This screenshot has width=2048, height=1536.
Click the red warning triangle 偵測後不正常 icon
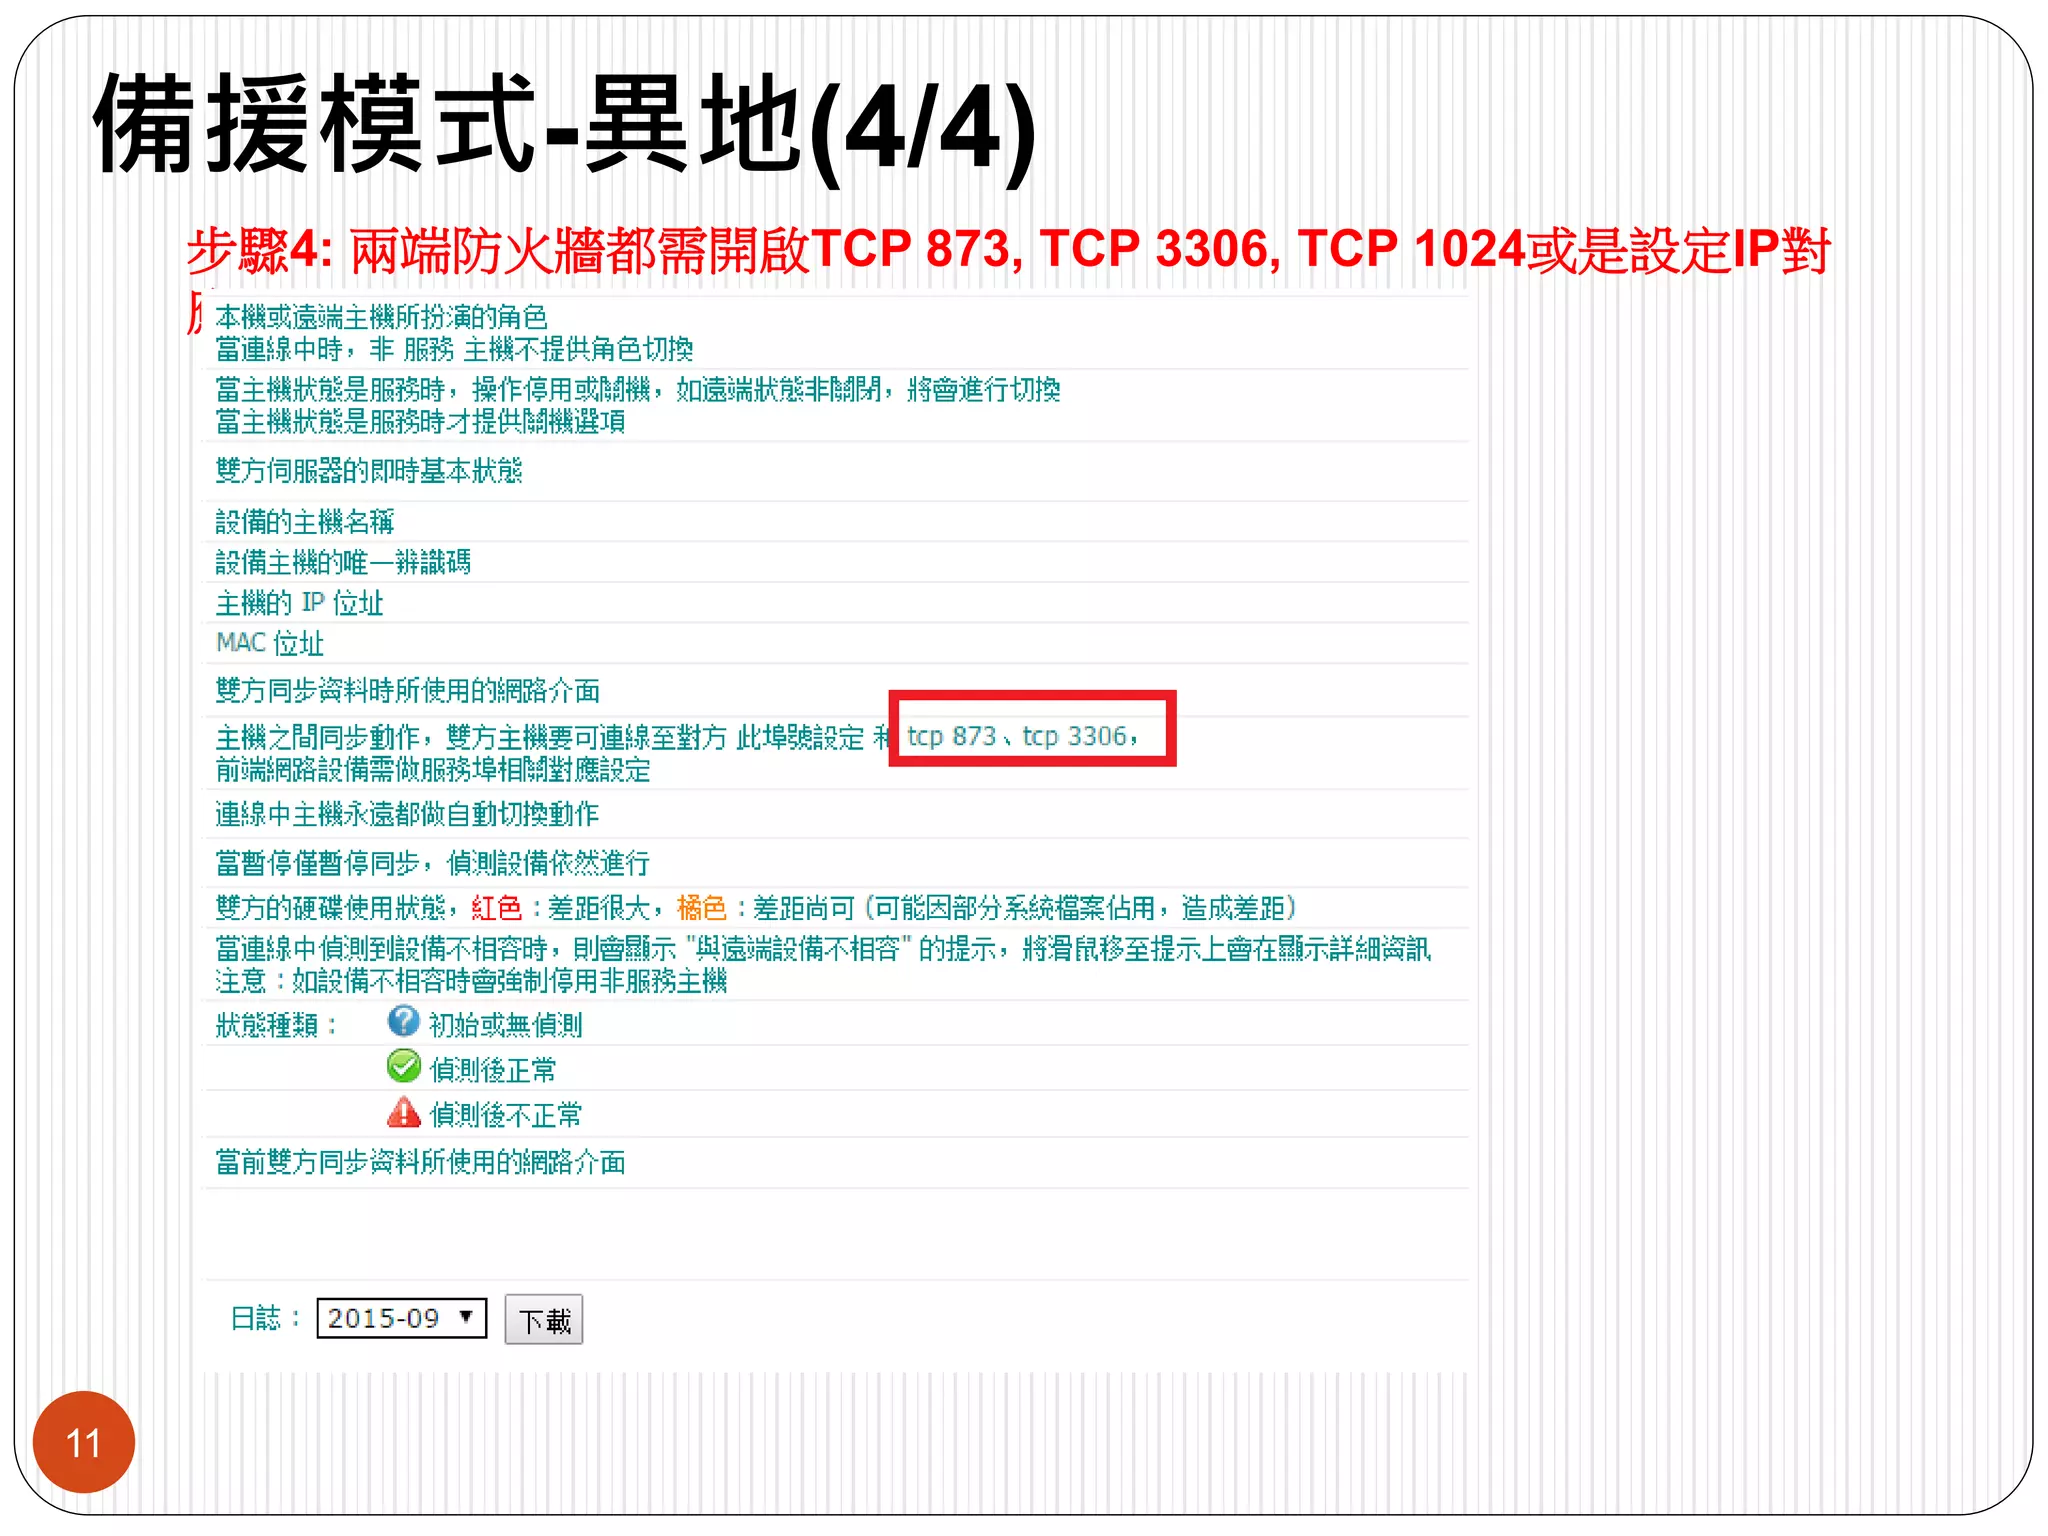pos(403,1112)
